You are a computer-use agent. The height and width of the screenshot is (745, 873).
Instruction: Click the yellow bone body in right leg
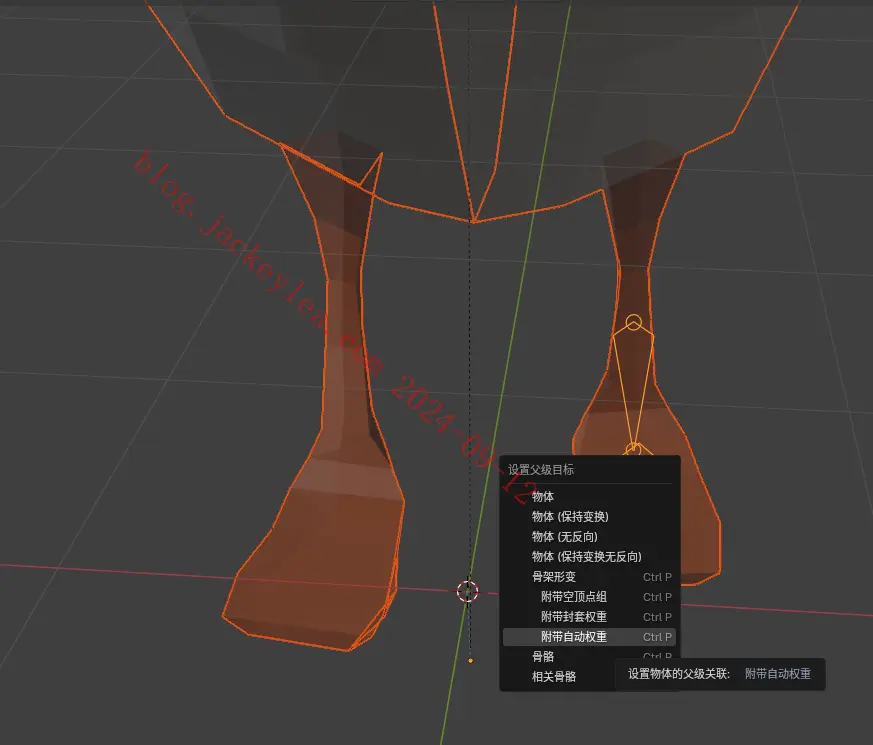point(633,384)
